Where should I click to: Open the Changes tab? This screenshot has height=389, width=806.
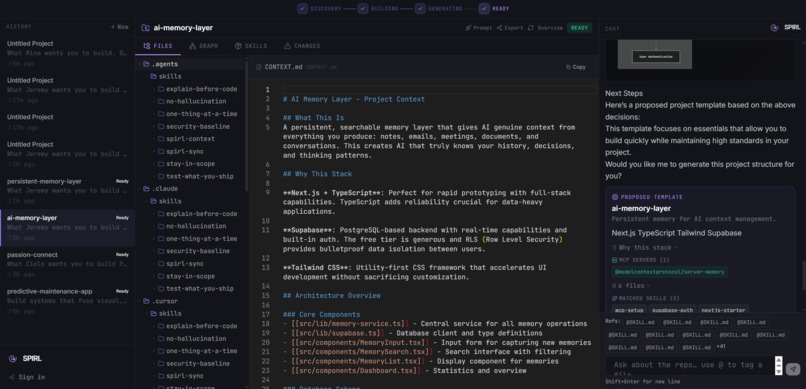tap(302, 46)
